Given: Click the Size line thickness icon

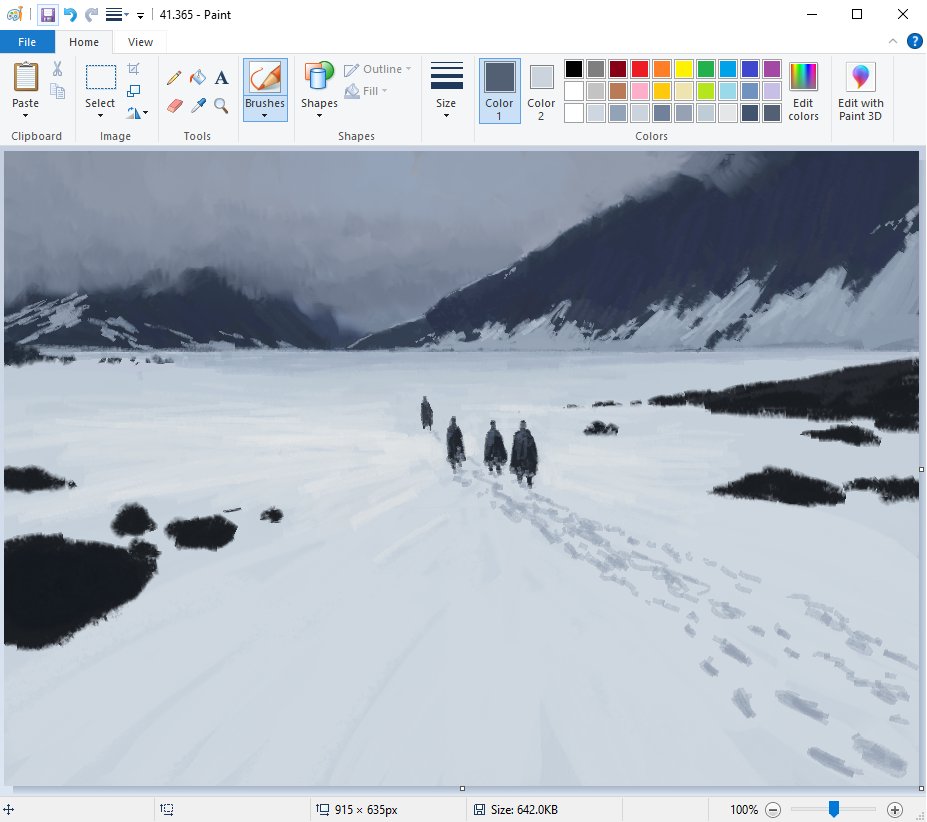Looking at the screenshot, I should (446, 77).
